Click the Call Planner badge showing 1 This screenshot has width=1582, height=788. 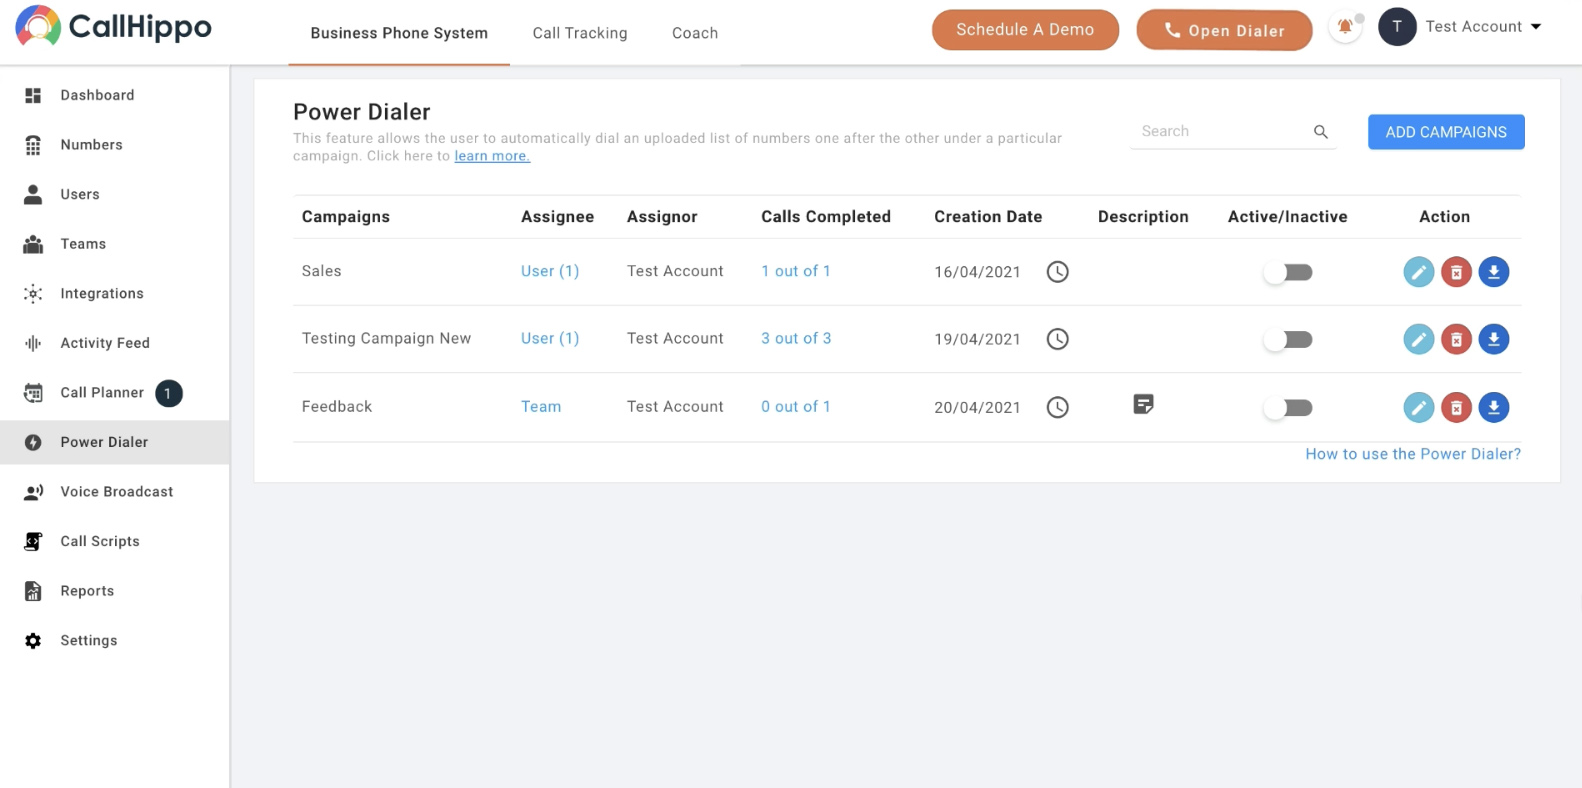click(x=168, y=393)
